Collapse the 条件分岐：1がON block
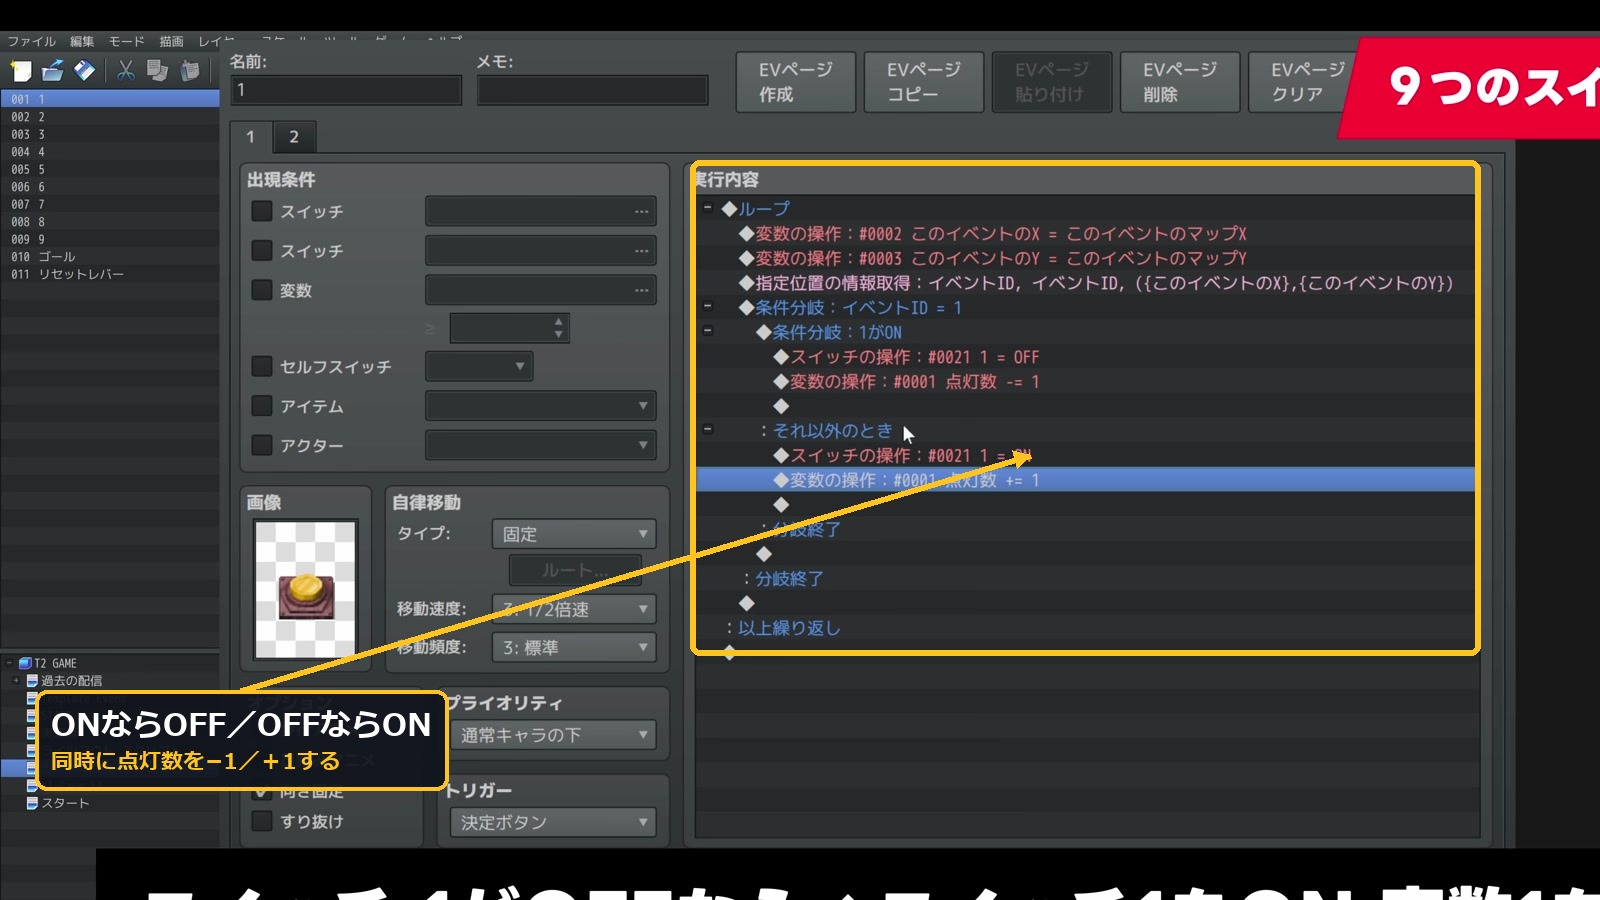1600x900 pixels. [708, 330]
